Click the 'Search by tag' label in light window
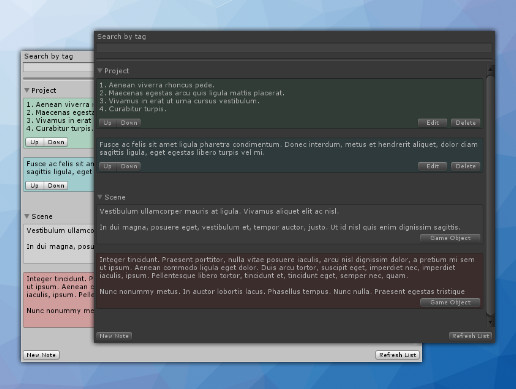This screenshot has height=389, width=516. click(x=49, y=56)
